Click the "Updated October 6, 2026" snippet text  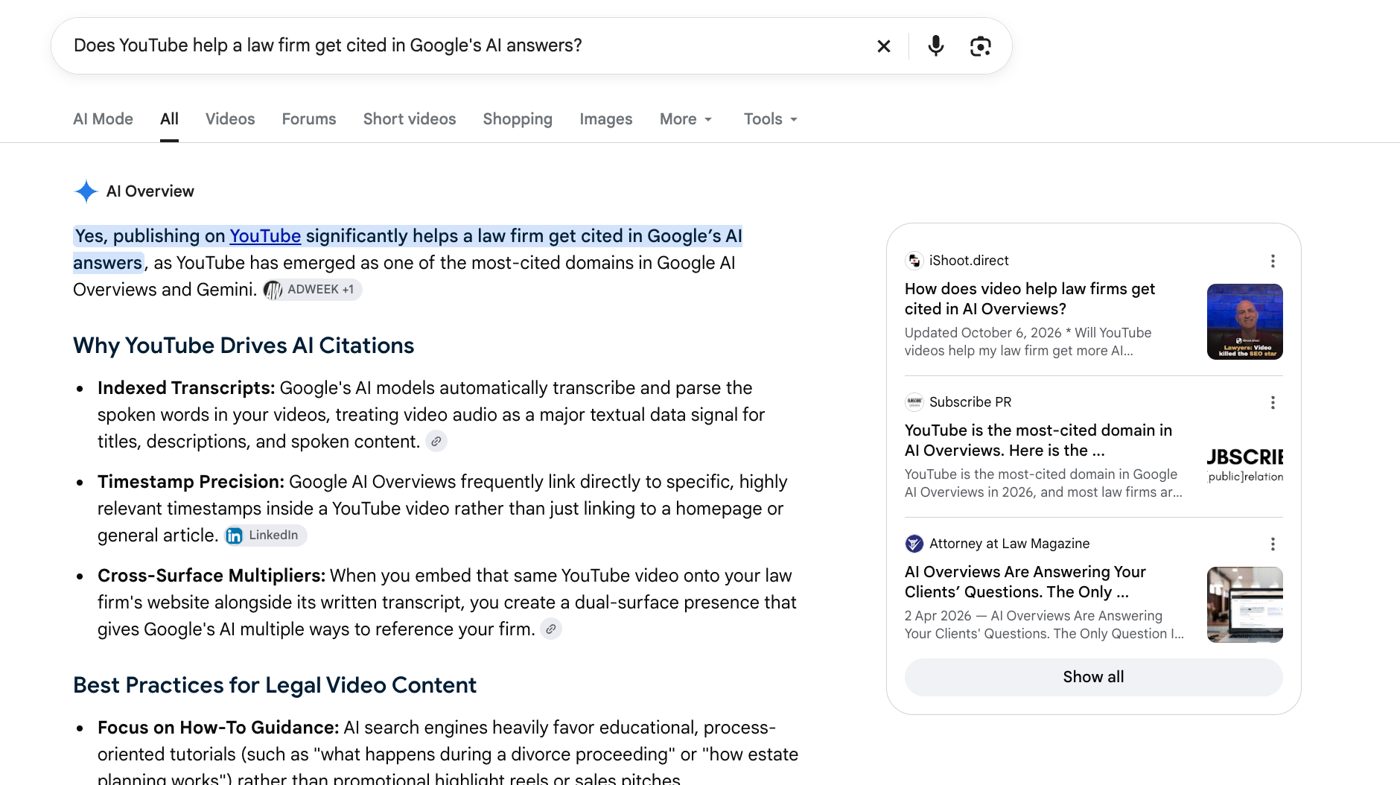(983, 333)
